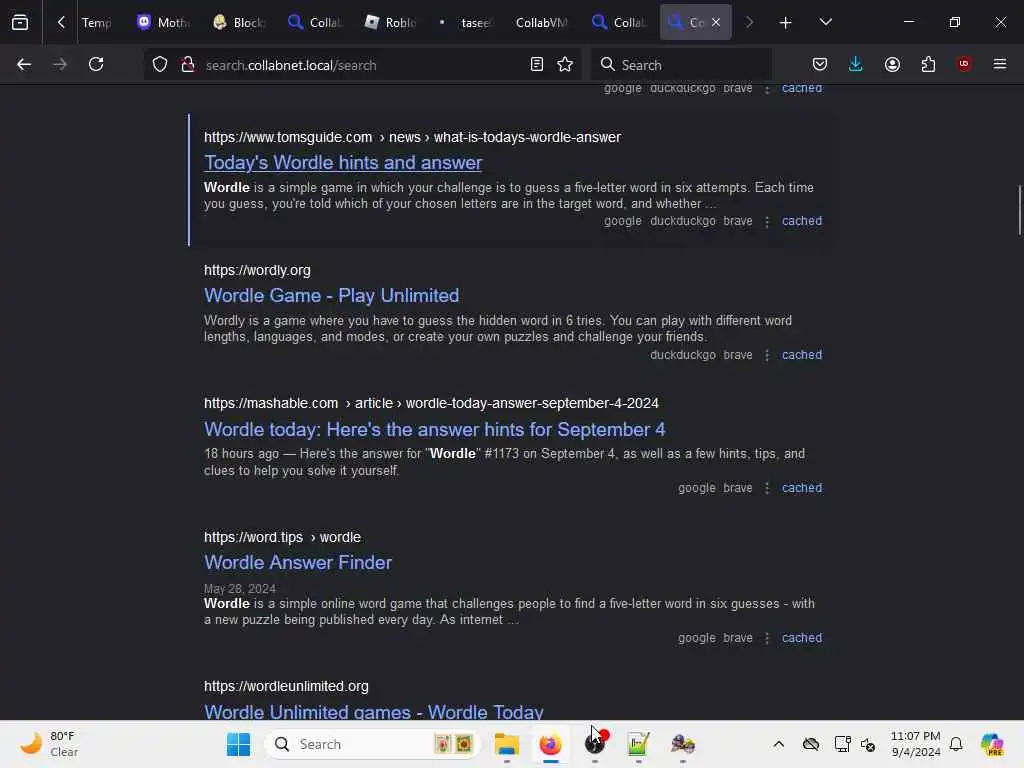1024x768 pixels.
Task: Close the active search tab
Action: 716,22
